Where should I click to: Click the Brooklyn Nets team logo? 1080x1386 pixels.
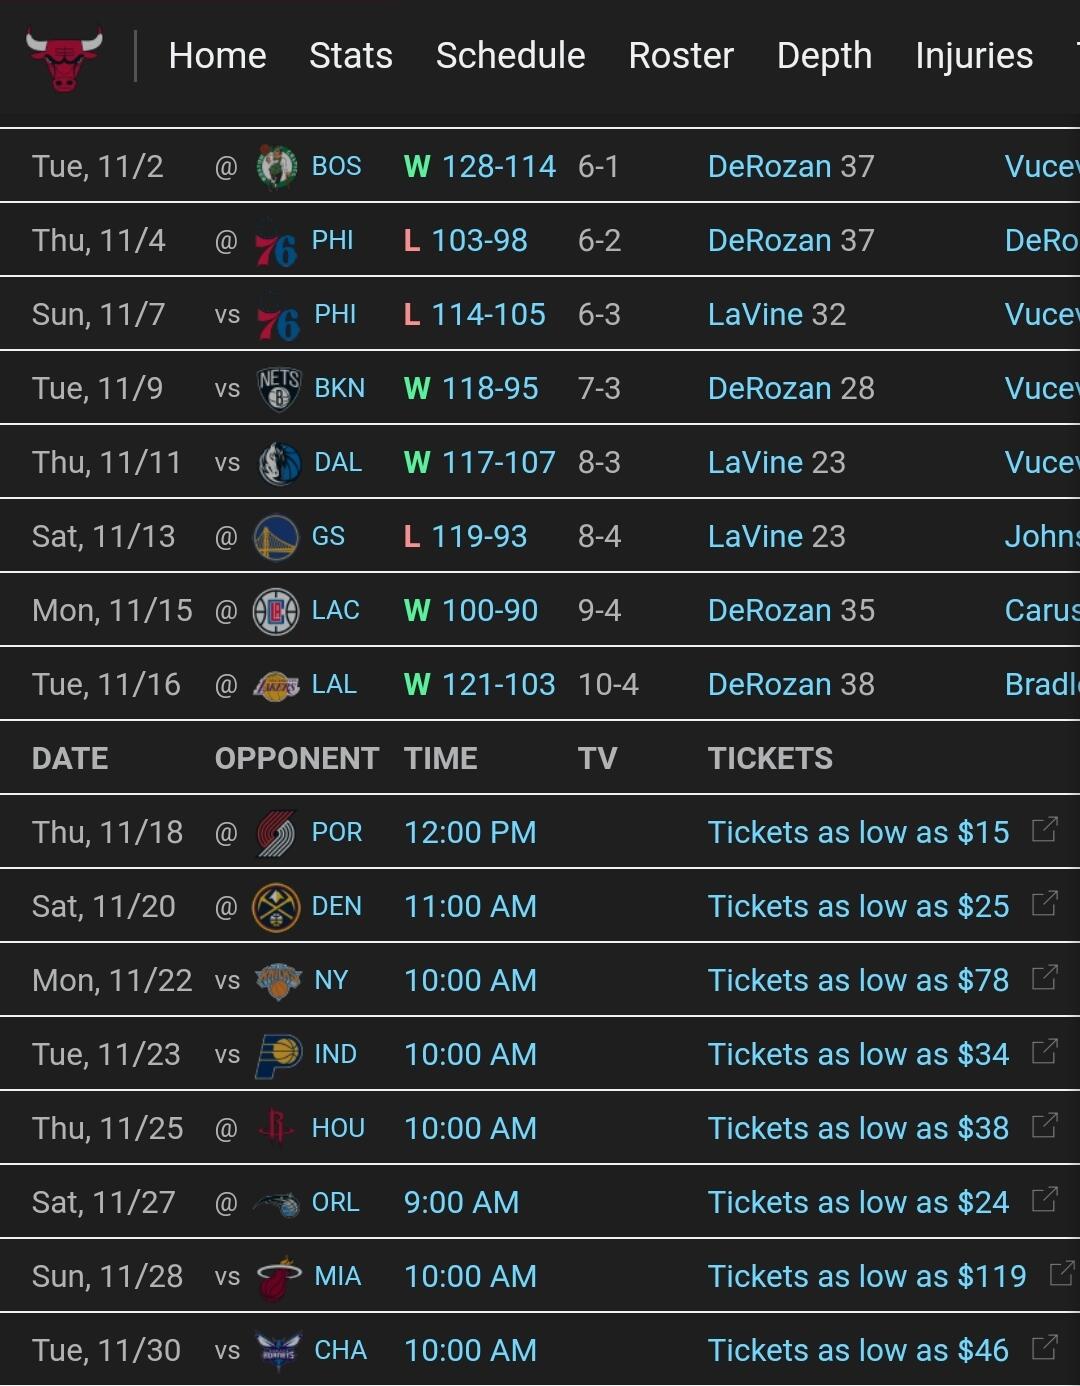pos(279,389)
